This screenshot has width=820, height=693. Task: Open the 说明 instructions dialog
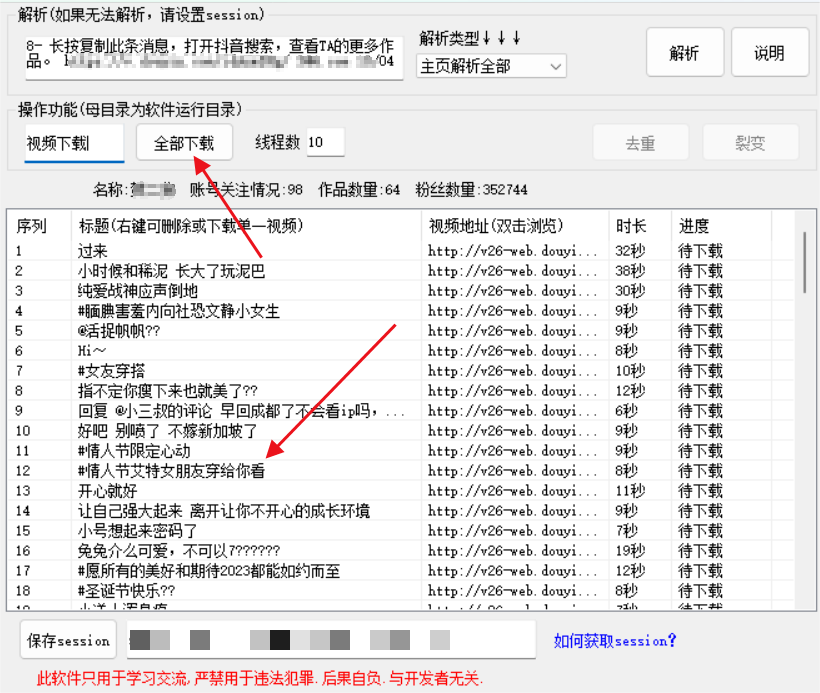pyautogui.click(x=770, y=52)
